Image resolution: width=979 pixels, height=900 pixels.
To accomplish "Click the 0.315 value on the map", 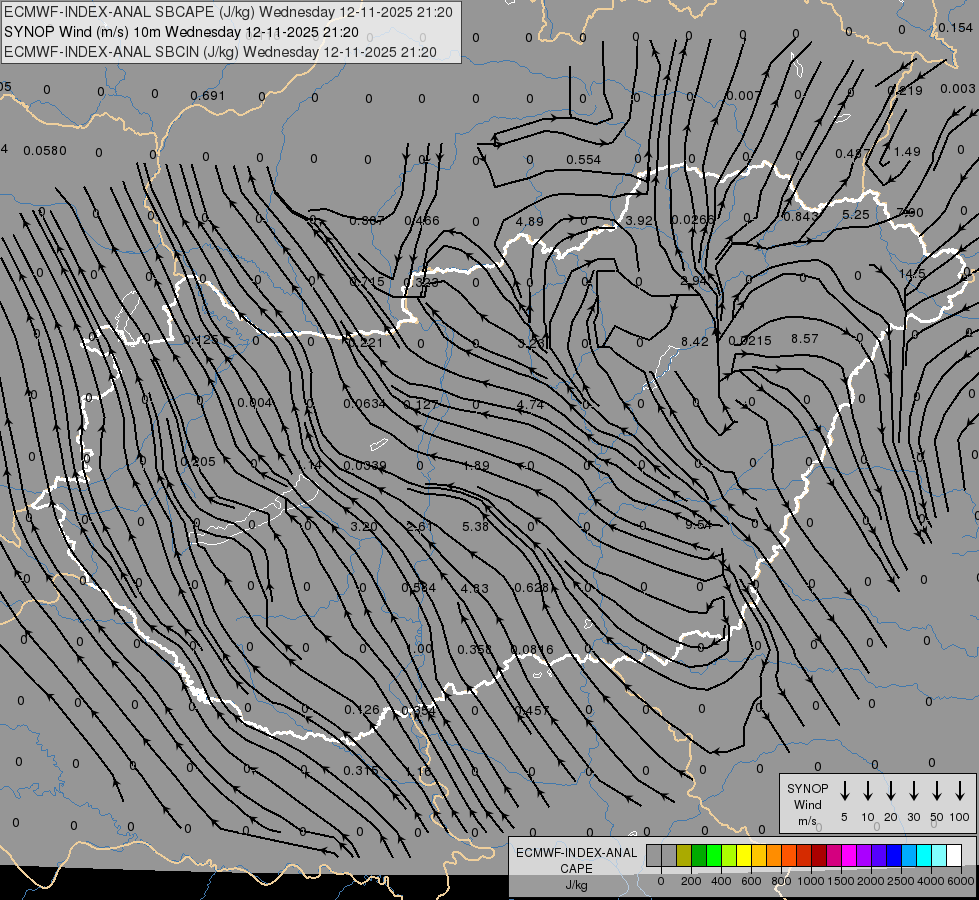I will tap(361, 771).
